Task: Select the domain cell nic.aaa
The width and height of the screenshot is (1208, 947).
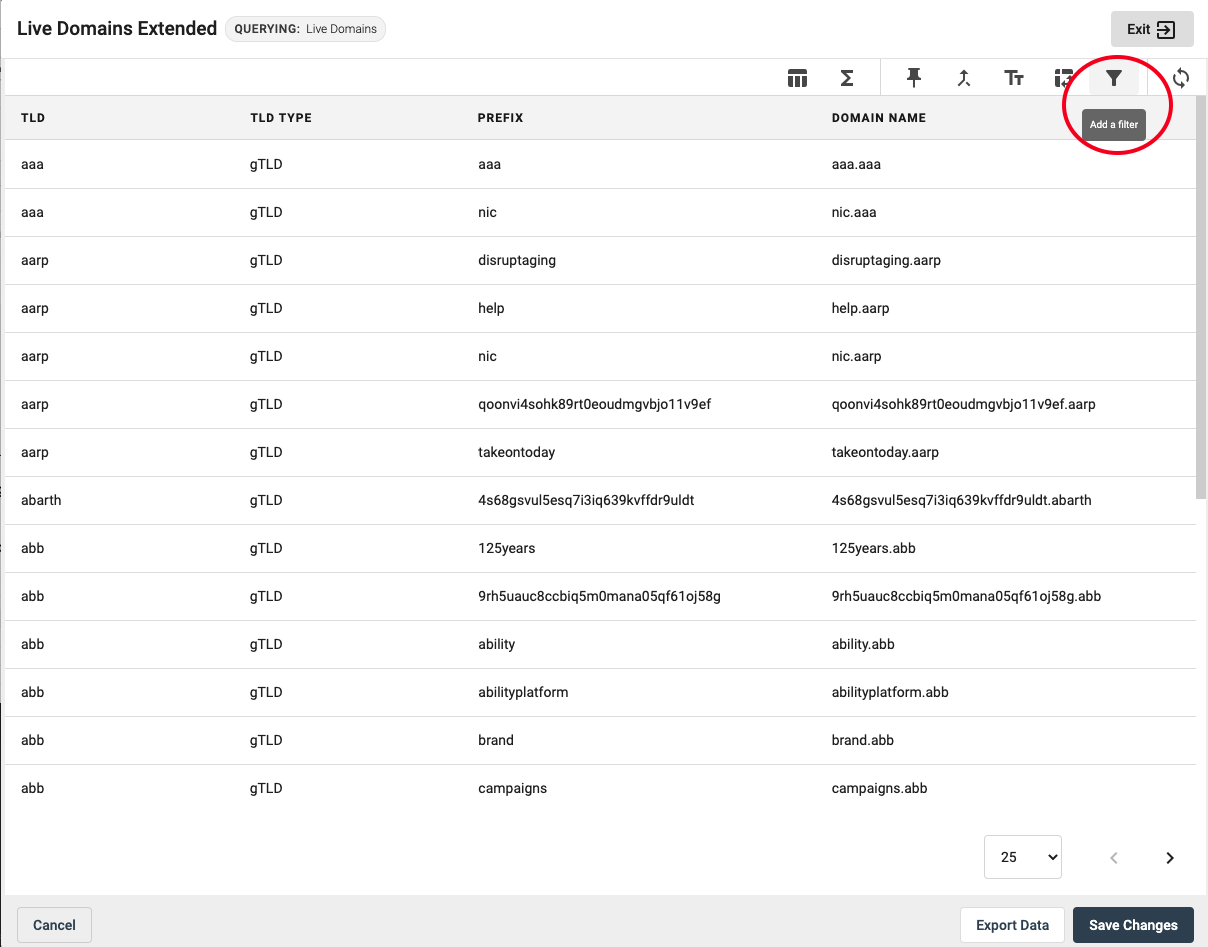Action: tap(854, 212)
